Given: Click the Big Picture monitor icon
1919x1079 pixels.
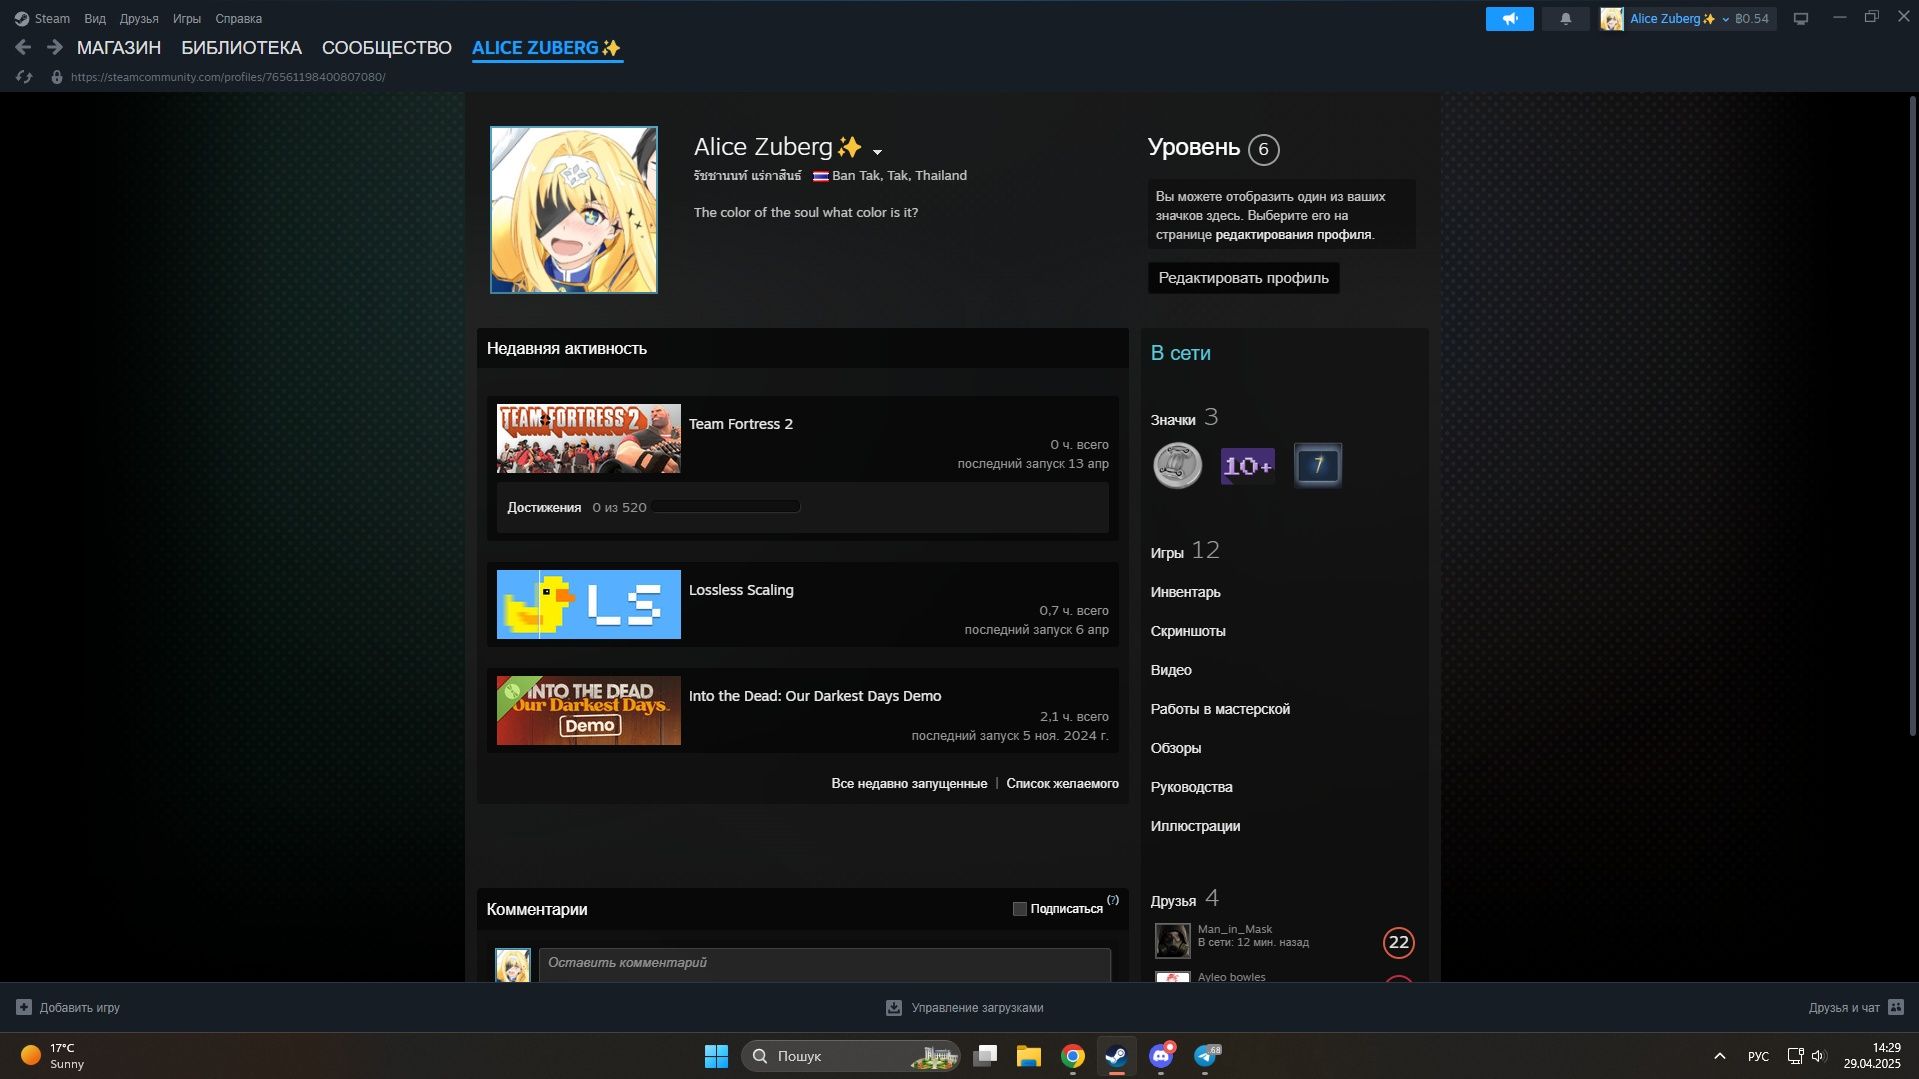Looking at the screenshot, I should click(x=1801, y=19).
